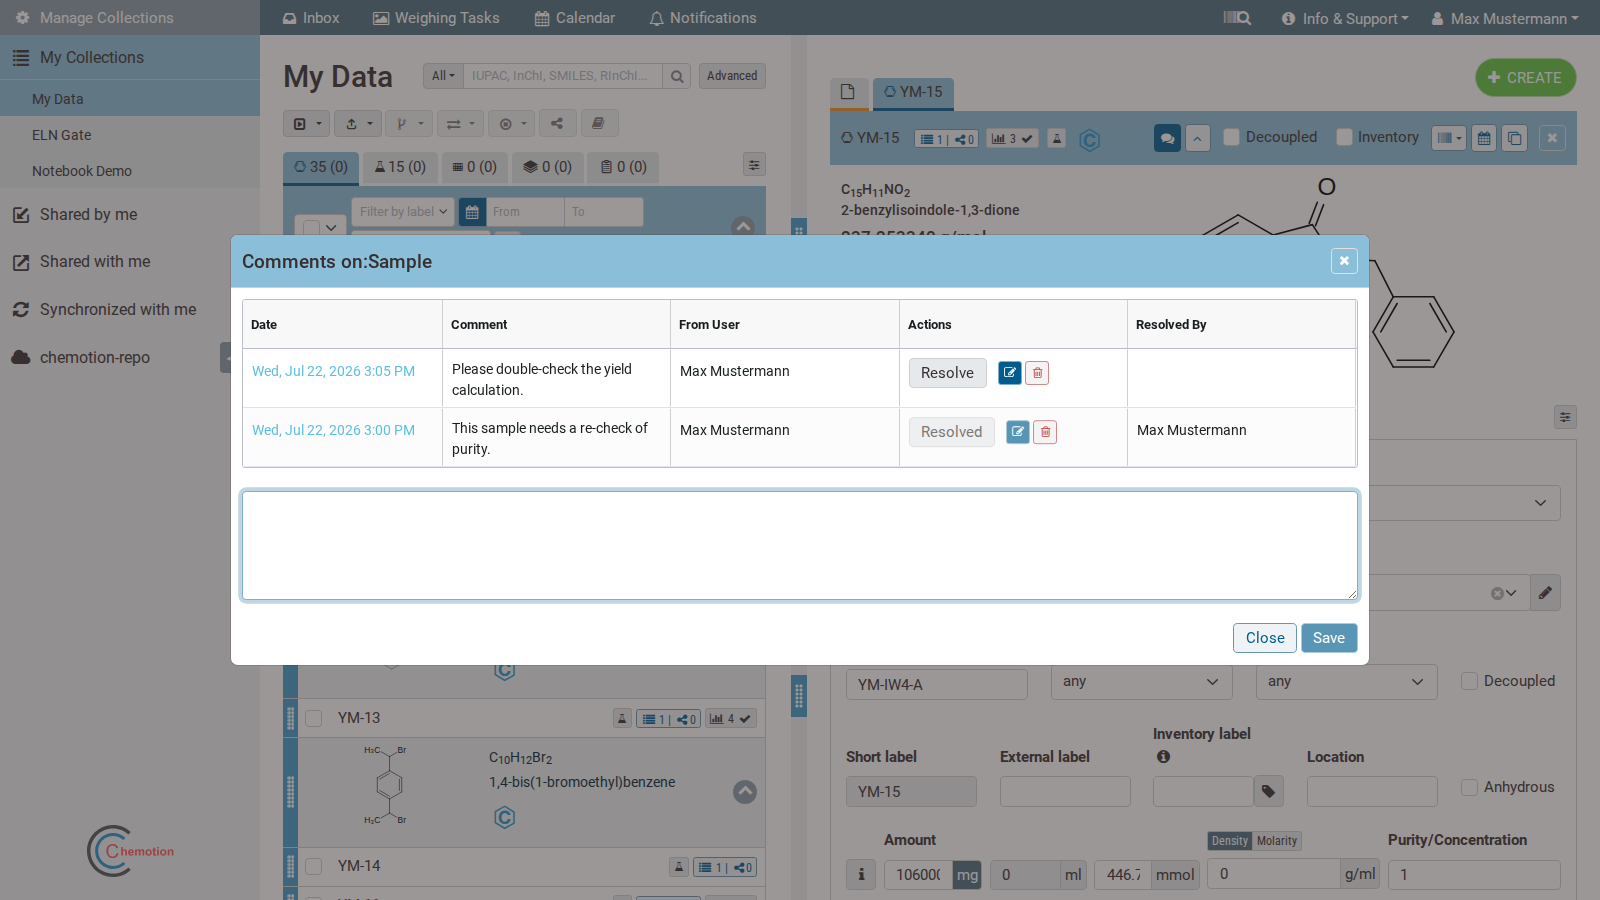
Task: Expand the Info & Support menu
Action: click(1345, 18)
